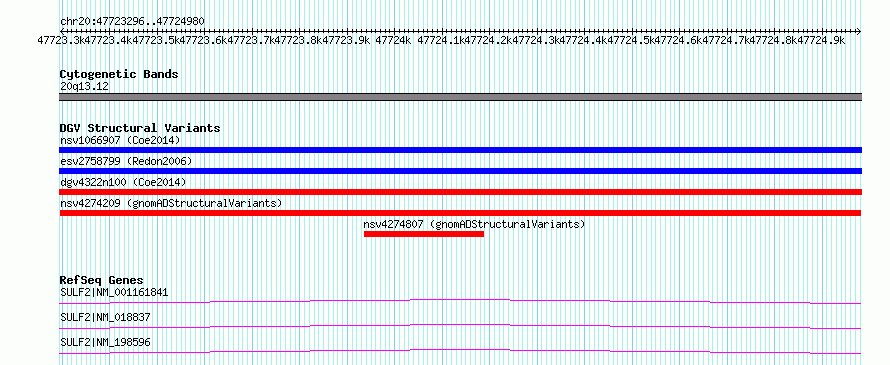The image size is (890, 365).
Task: Click the magenta gene line for NM_001161841
Action: click(x=460, y=301)
